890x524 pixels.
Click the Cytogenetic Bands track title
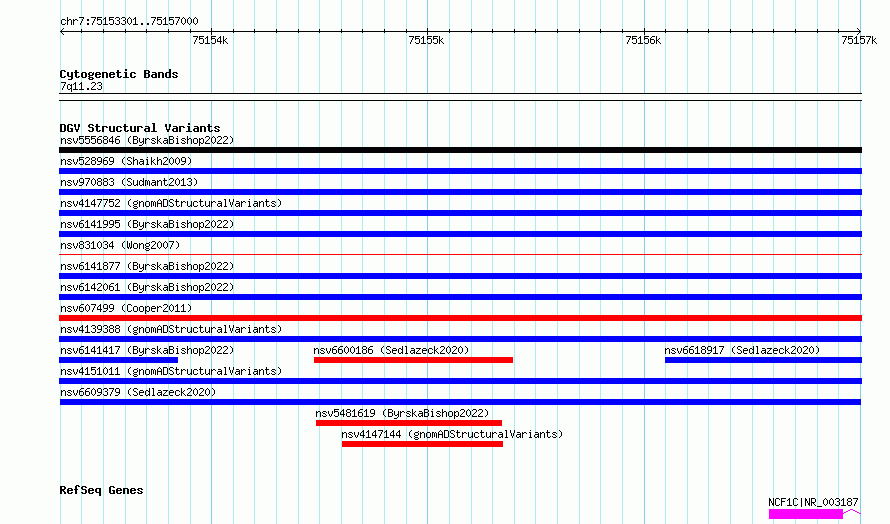point(119,74)
